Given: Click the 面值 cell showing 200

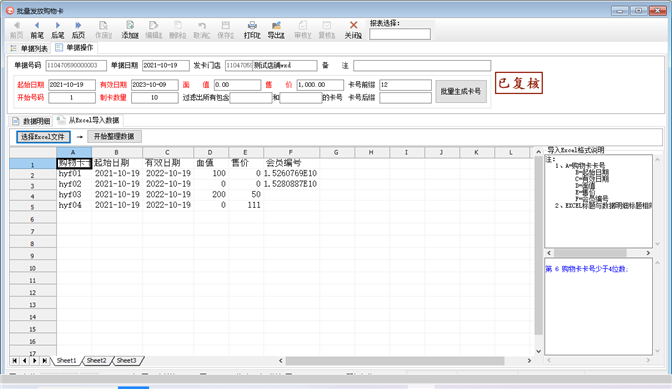Looking at the screenshot, I should click(211, 194).
